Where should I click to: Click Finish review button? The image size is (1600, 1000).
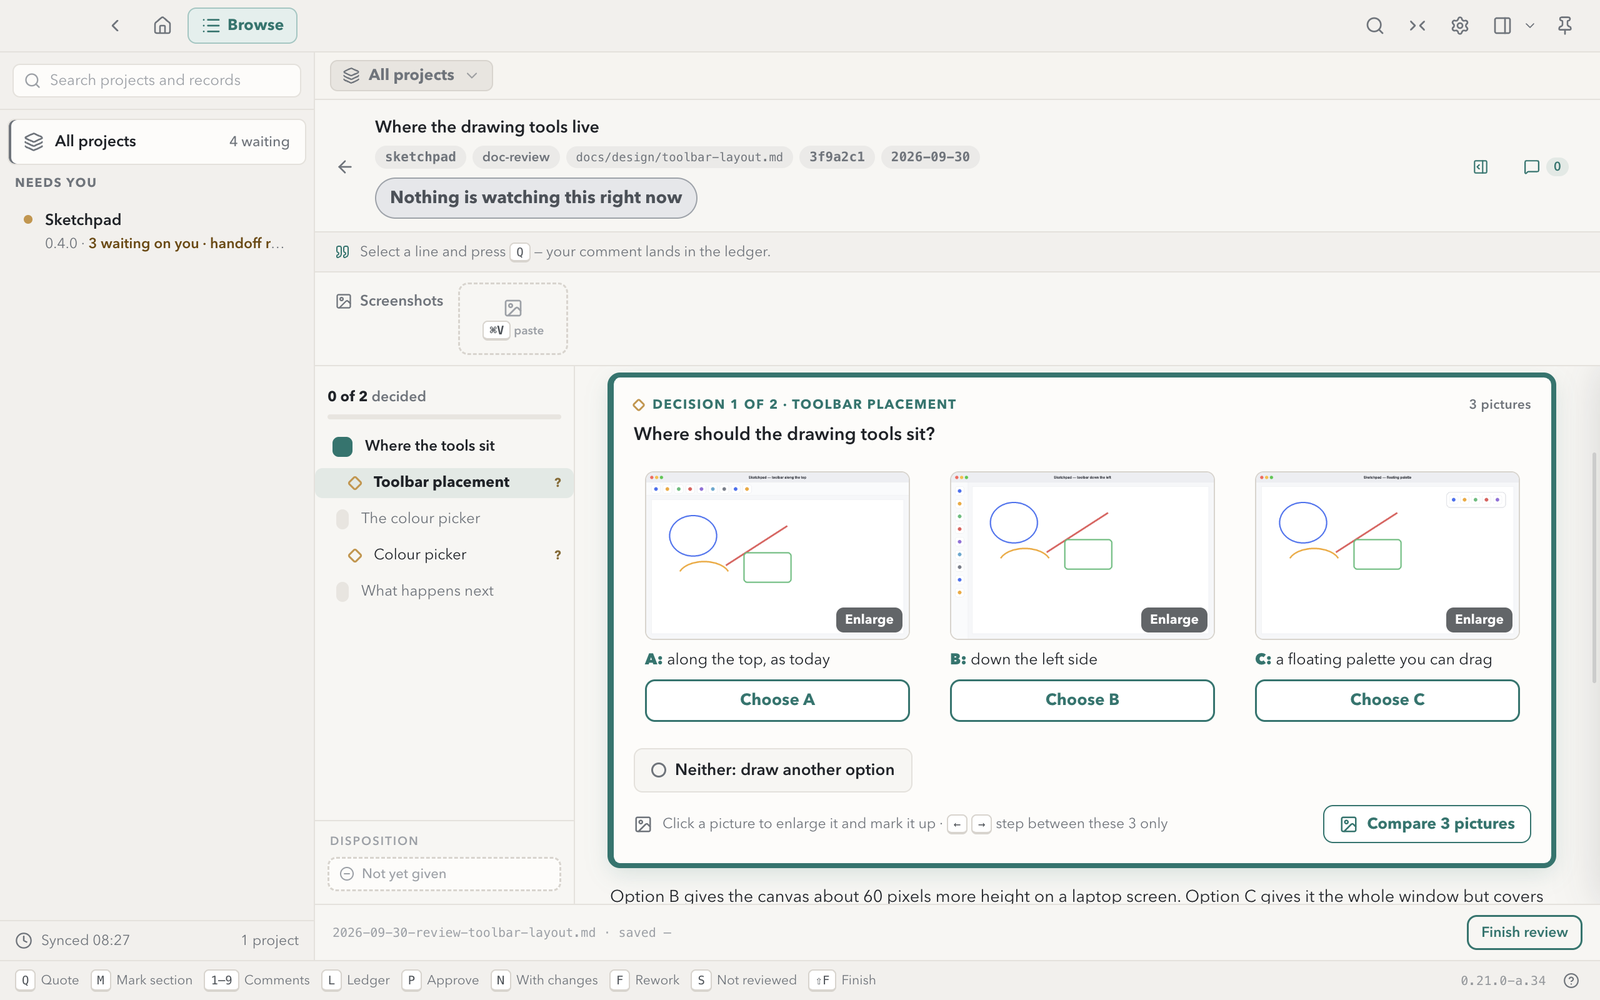click(x=1524, y=932)
